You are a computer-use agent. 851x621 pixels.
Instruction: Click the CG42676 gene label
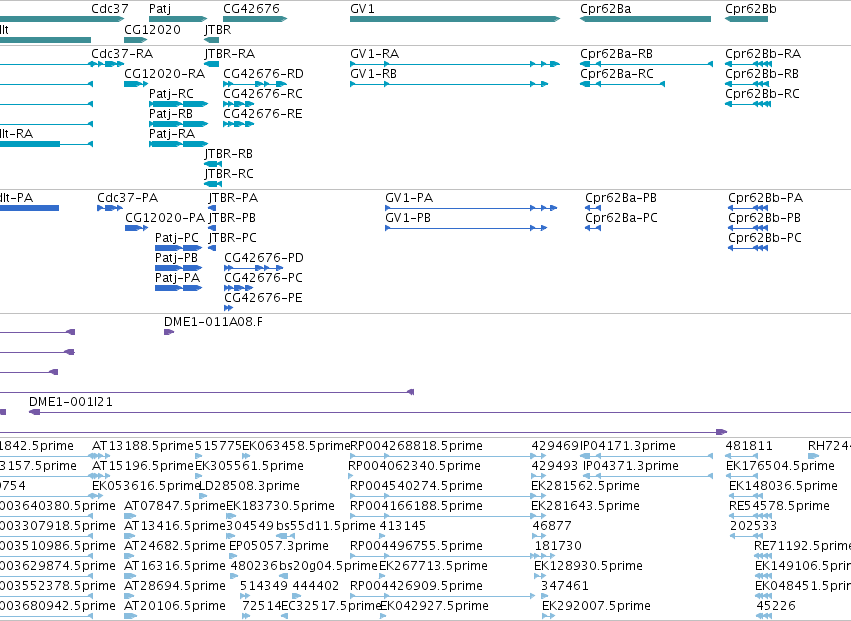tap(251, 9)
